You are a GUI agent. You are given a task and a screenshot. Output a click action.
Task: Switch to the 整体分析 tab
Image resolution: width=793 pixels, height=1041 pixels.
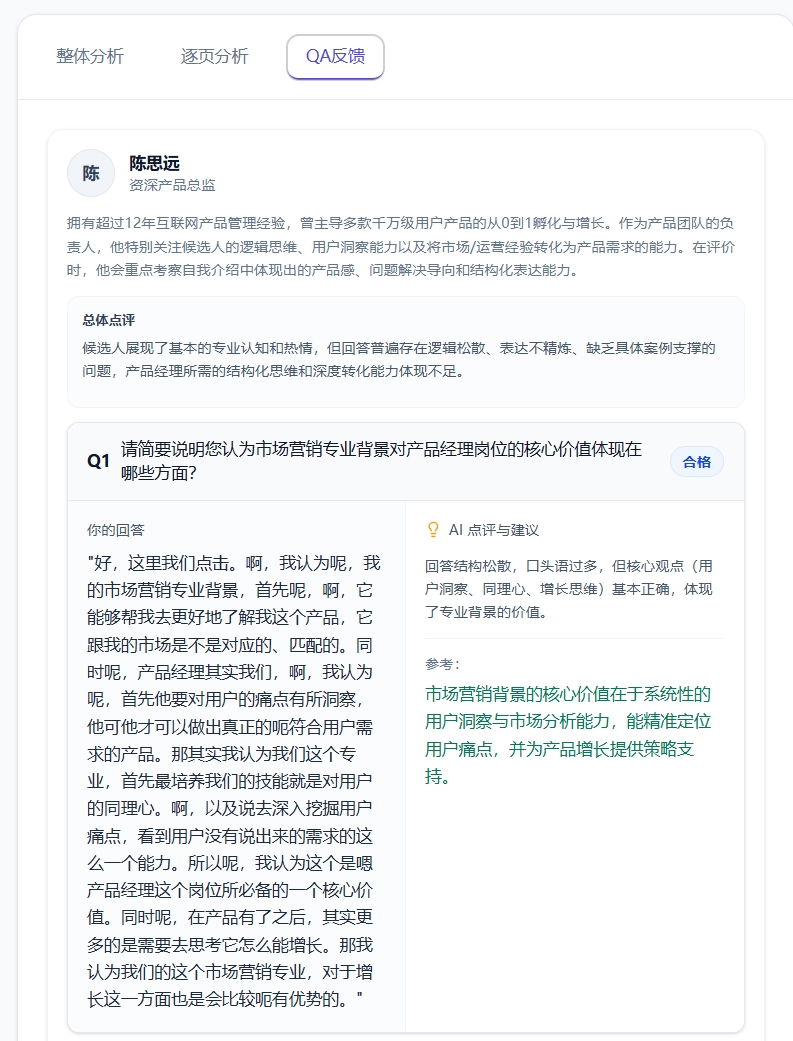click(x=90, y=56)
